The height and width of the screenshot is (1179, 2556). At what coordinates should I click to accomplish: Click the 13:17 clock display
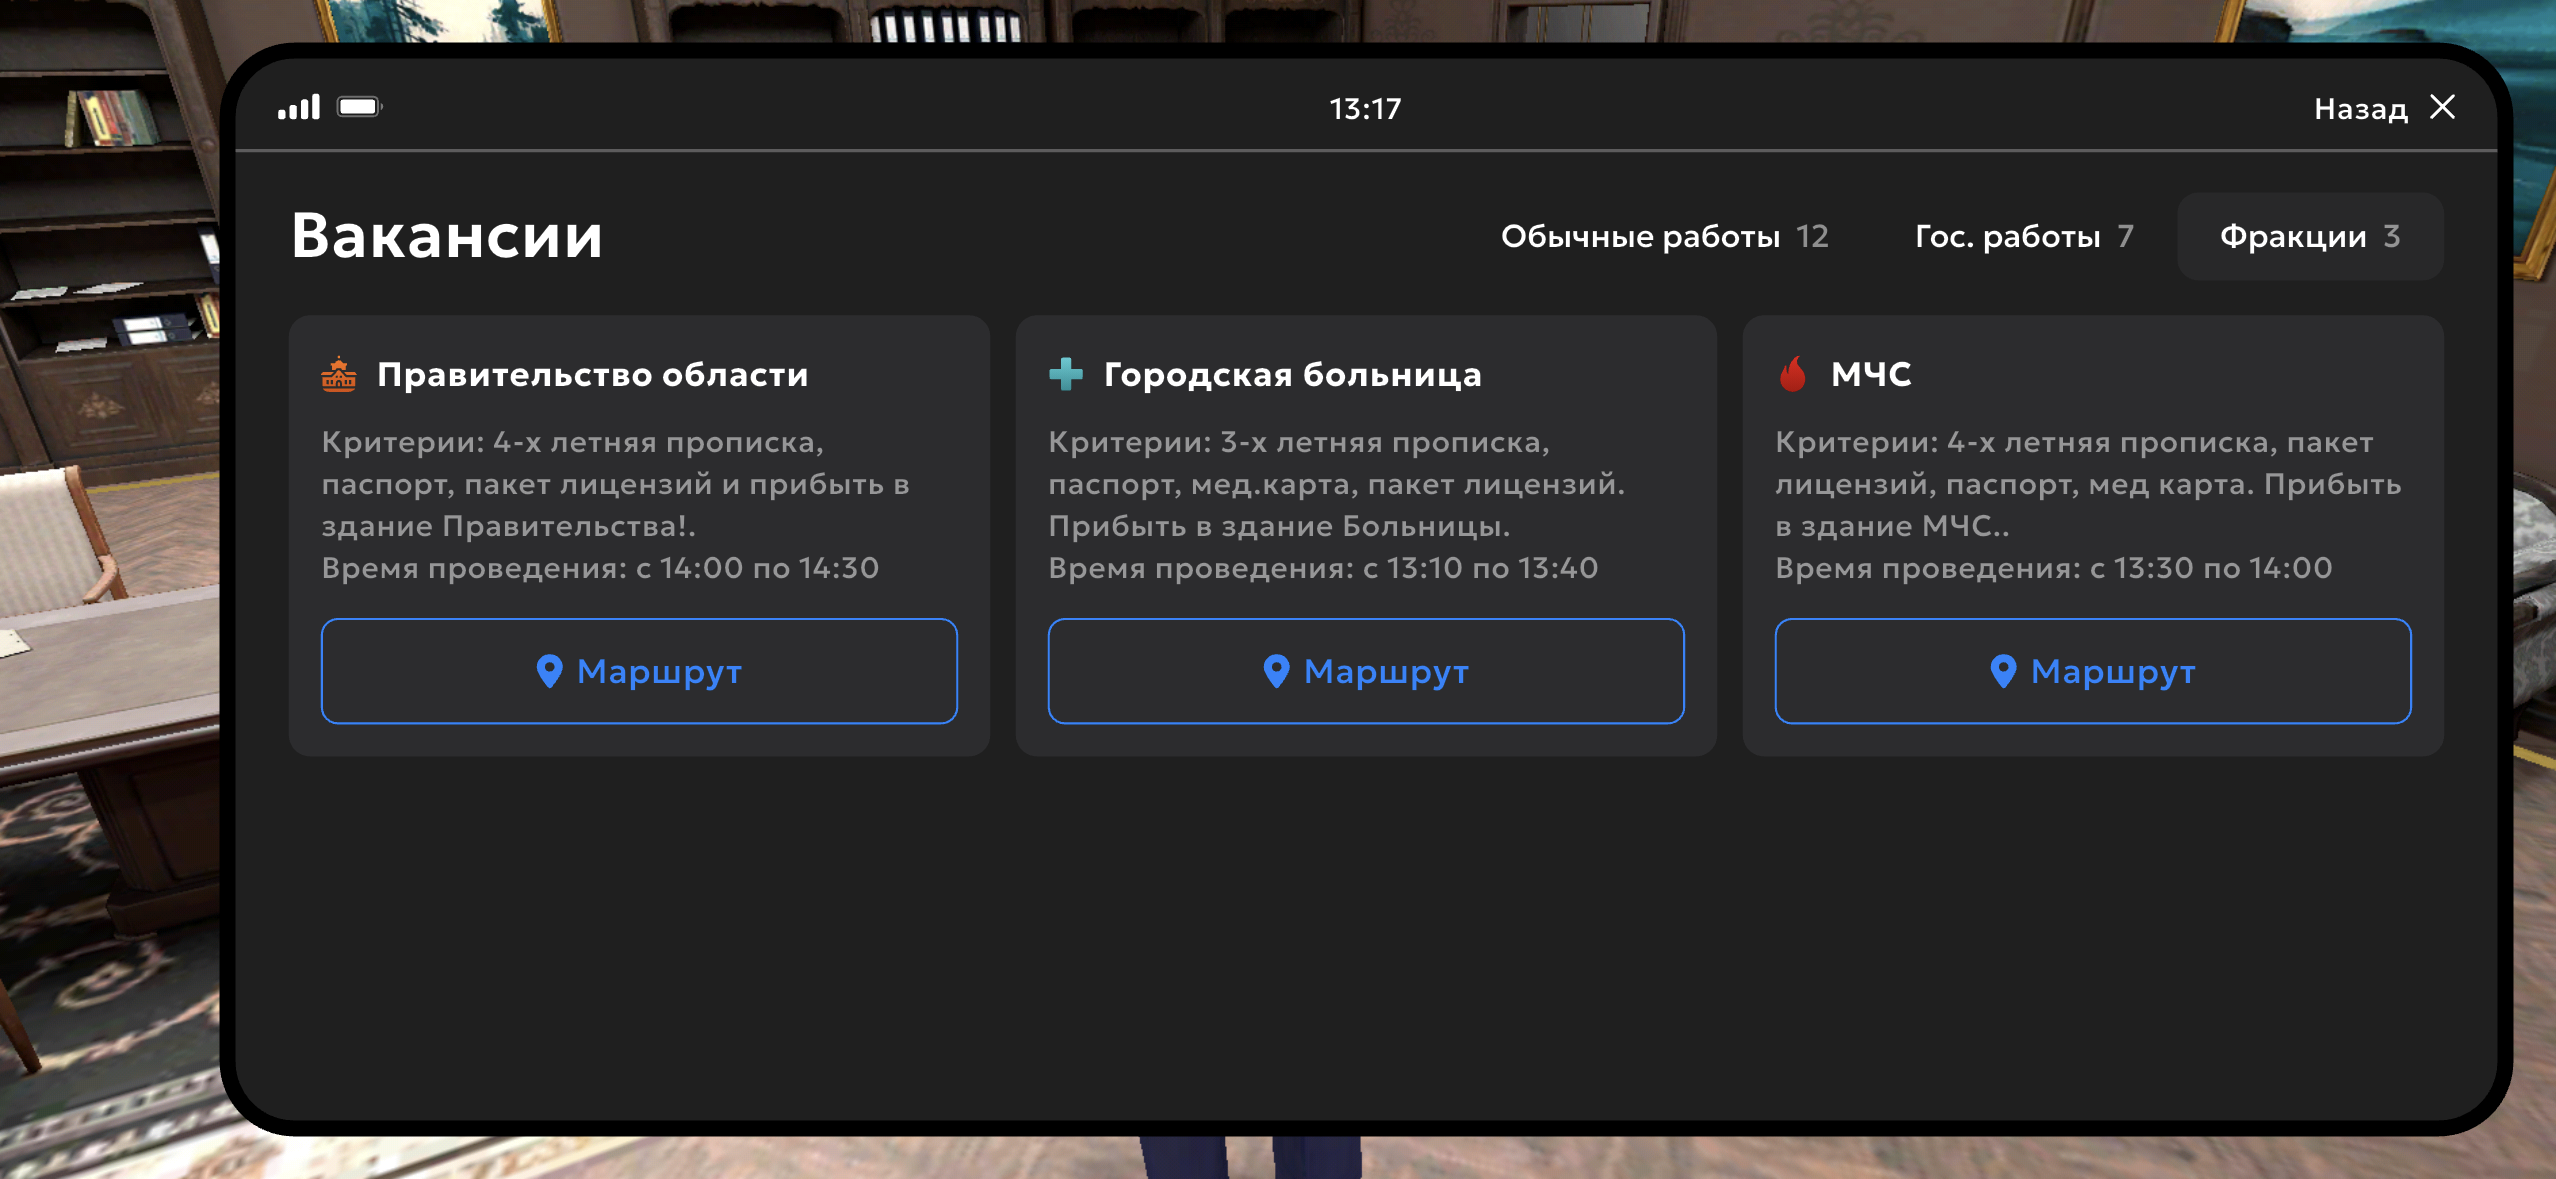[x=1365, y=109]
